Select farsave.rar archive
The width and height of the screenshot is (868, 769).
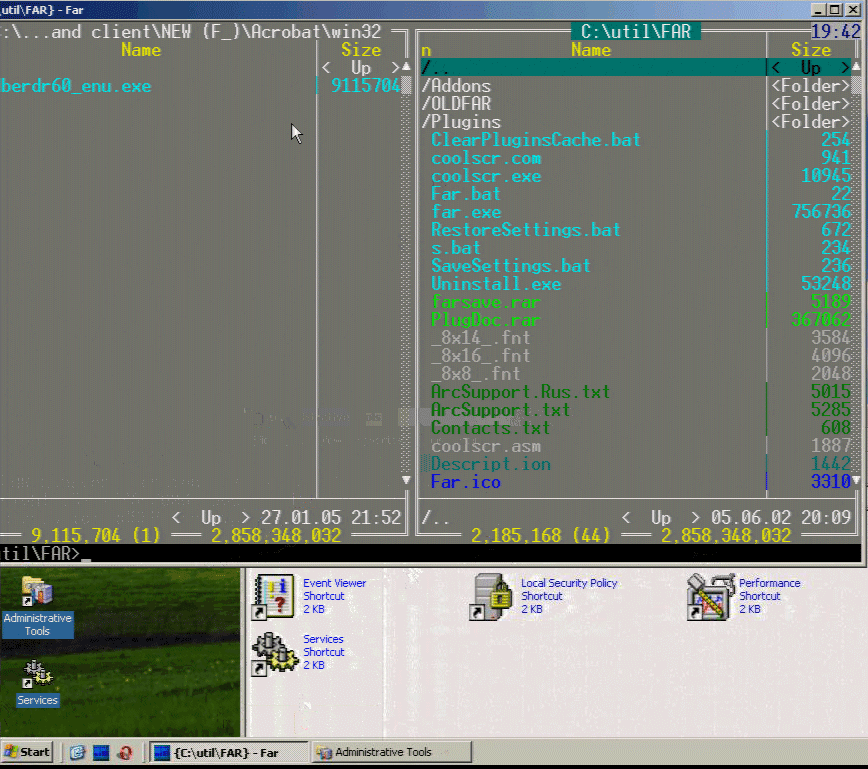[x=485, y=302]
